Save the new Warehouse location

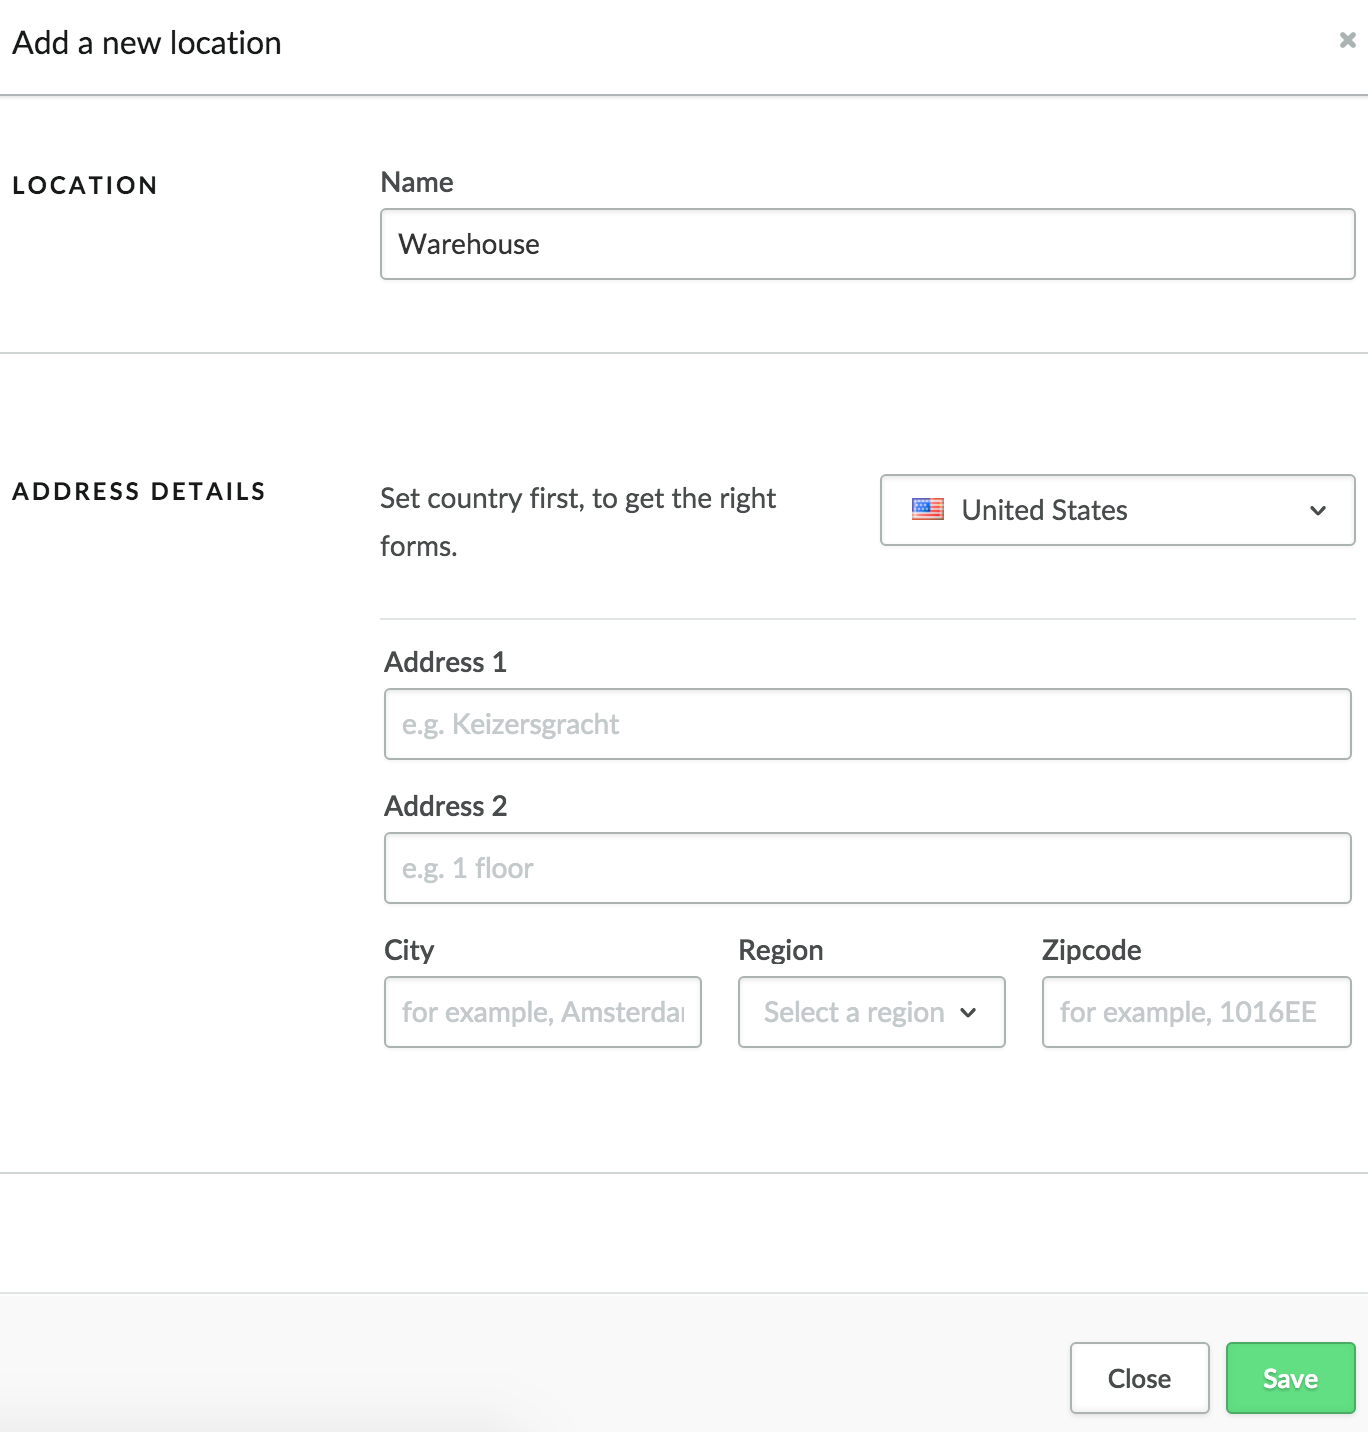[x=1289, y=1378]
